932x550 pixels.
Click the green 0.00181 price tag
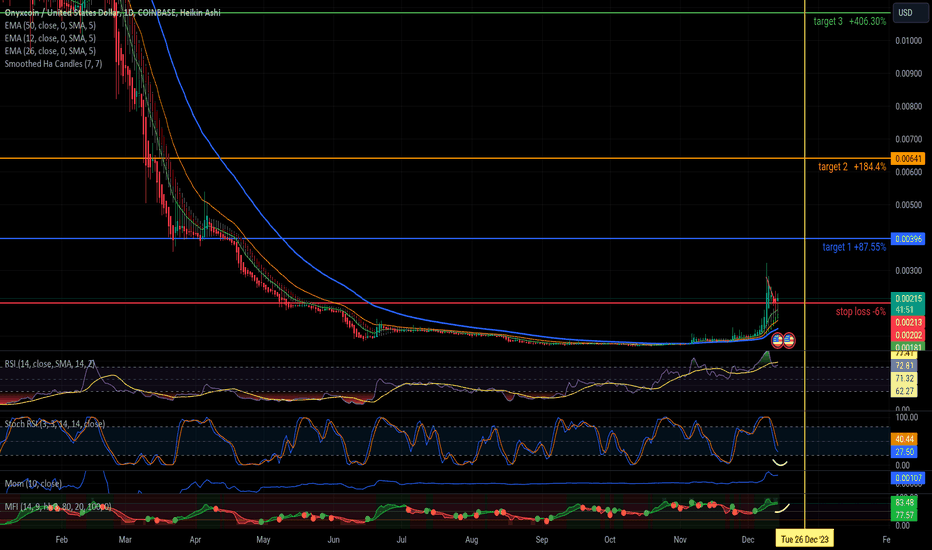coord(908,347)
